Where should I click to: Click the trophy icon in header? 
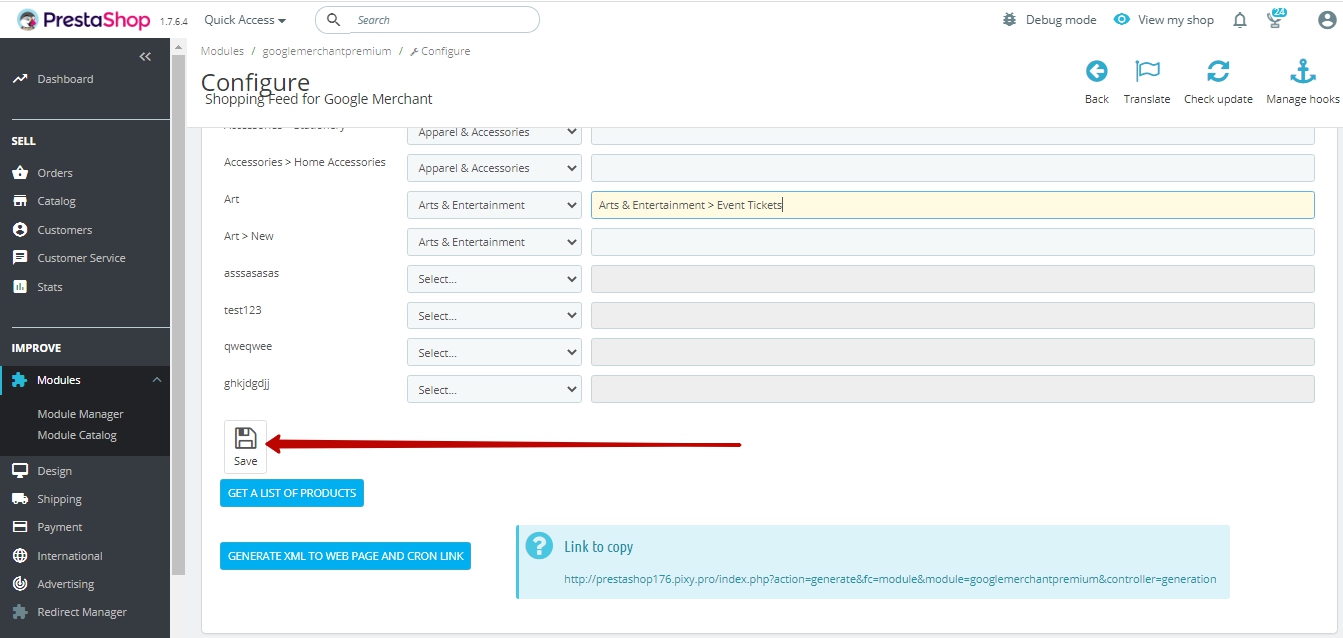1275,20
